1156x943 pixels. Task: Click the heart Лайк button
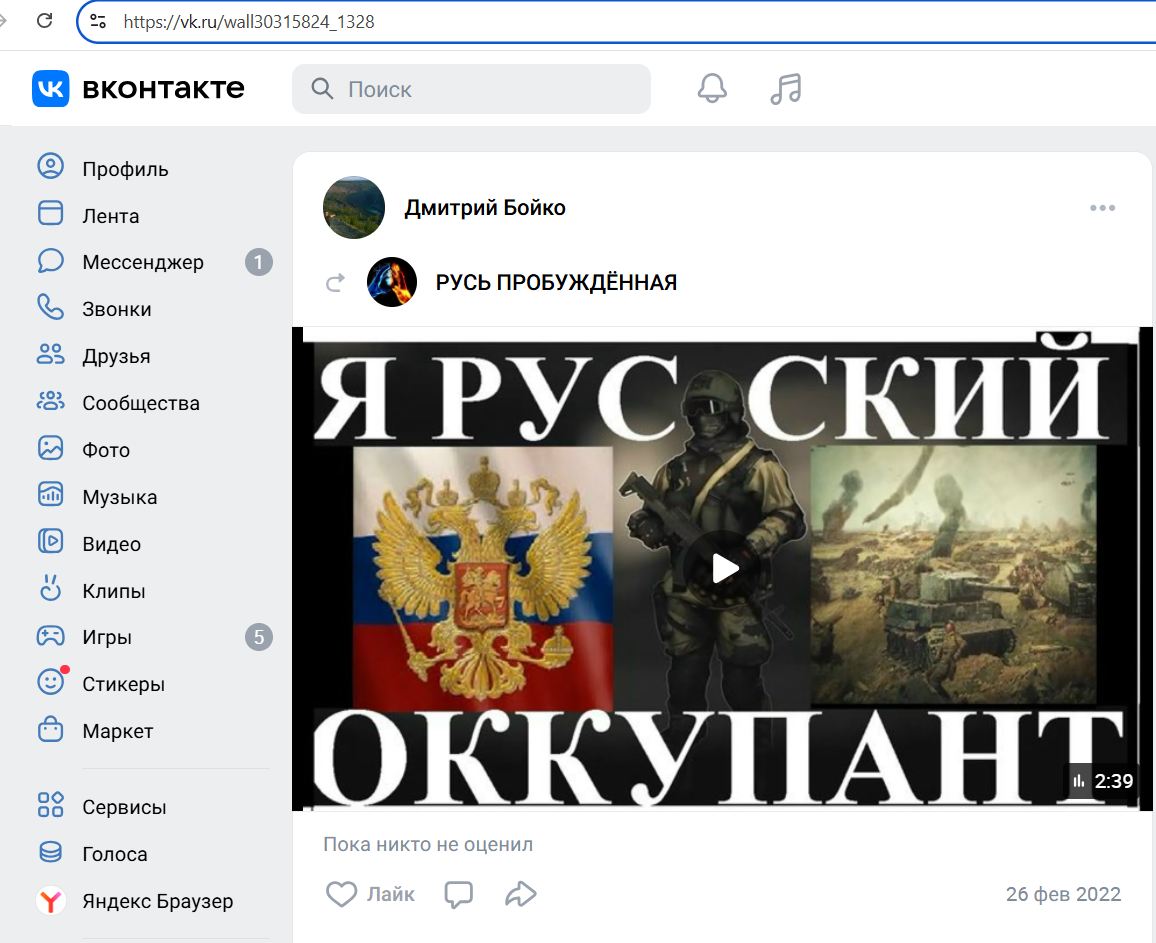click(370, 894)
